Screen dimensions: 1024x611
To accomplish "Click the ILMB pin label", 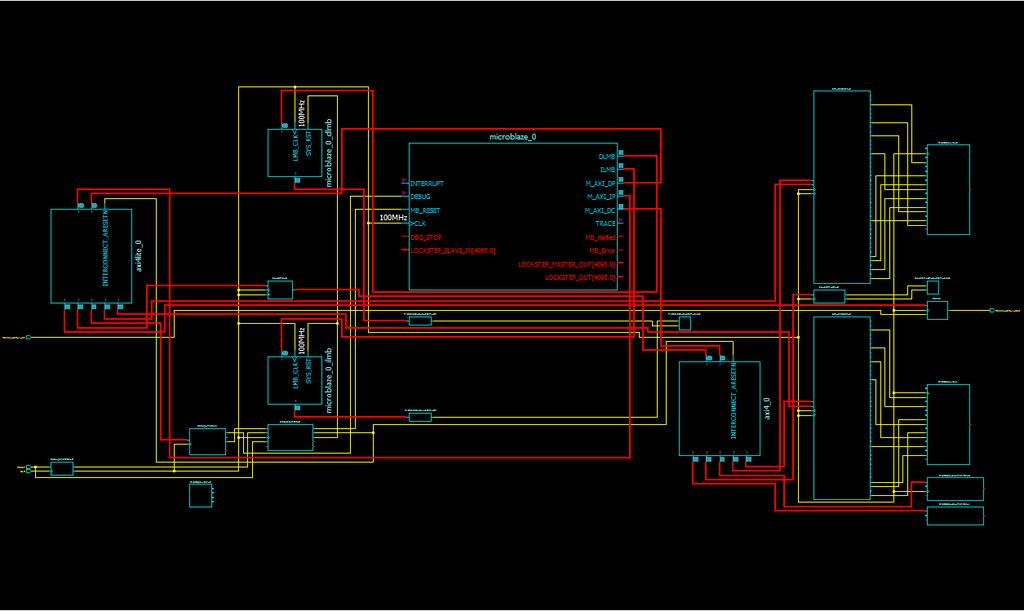I will pos(607,170).
